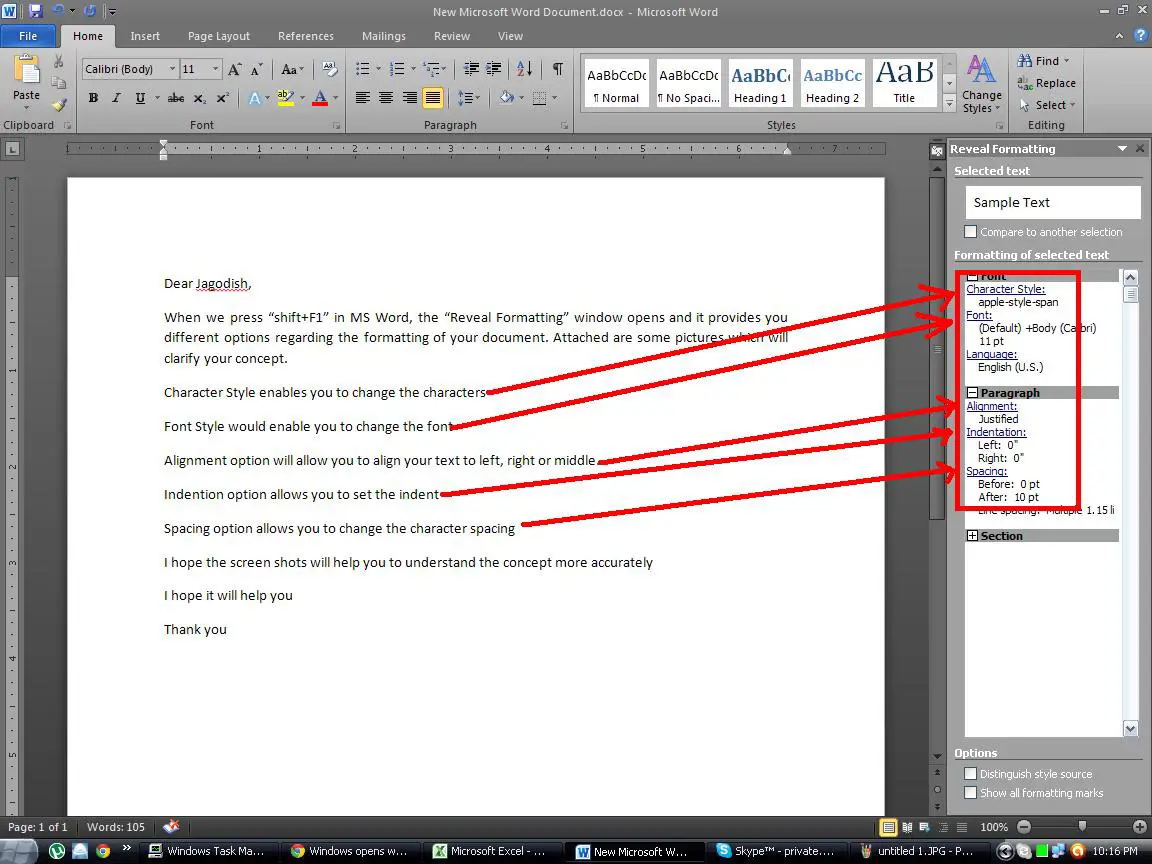The width and height of the screenshot is (1152, 864).
Task: Open the File tab
Action: [x=28, y=36]
